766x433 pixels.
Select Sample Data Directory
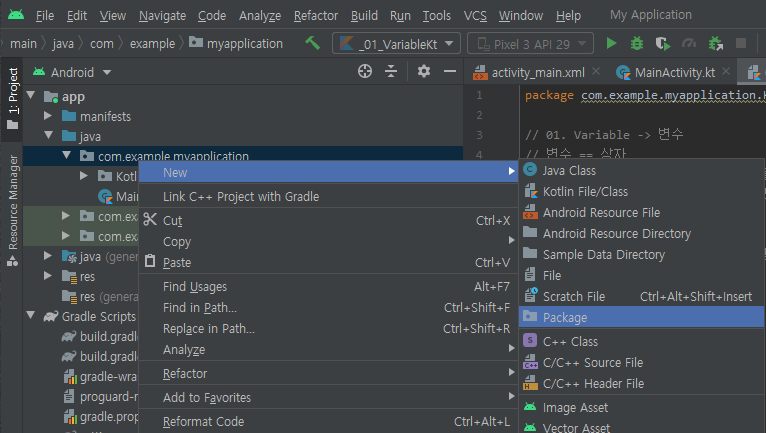pyautogui.click(x=641, y=255)
